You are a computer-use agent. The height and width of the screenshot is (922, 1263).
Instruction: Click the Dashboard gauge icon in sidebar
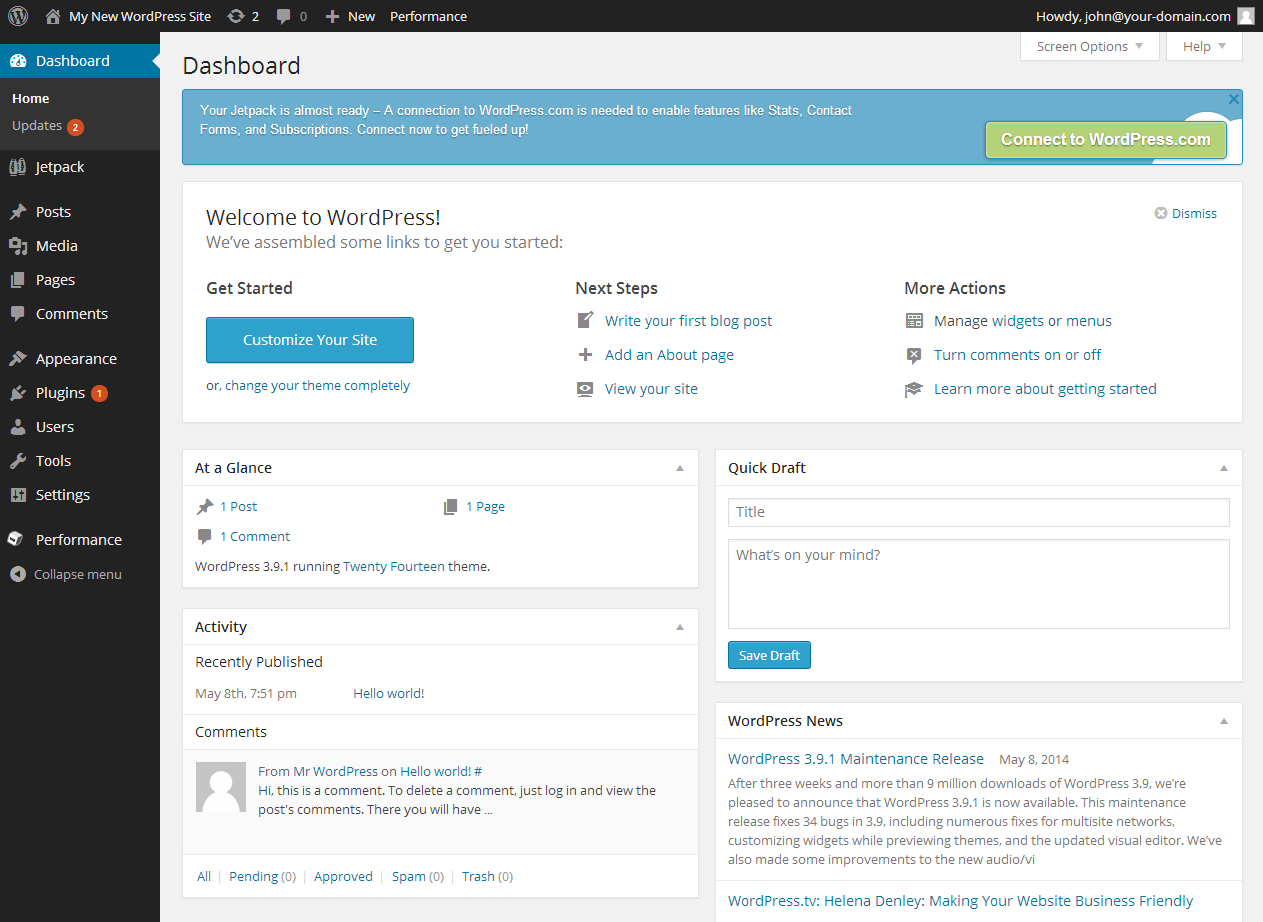(x=18, y=61)
